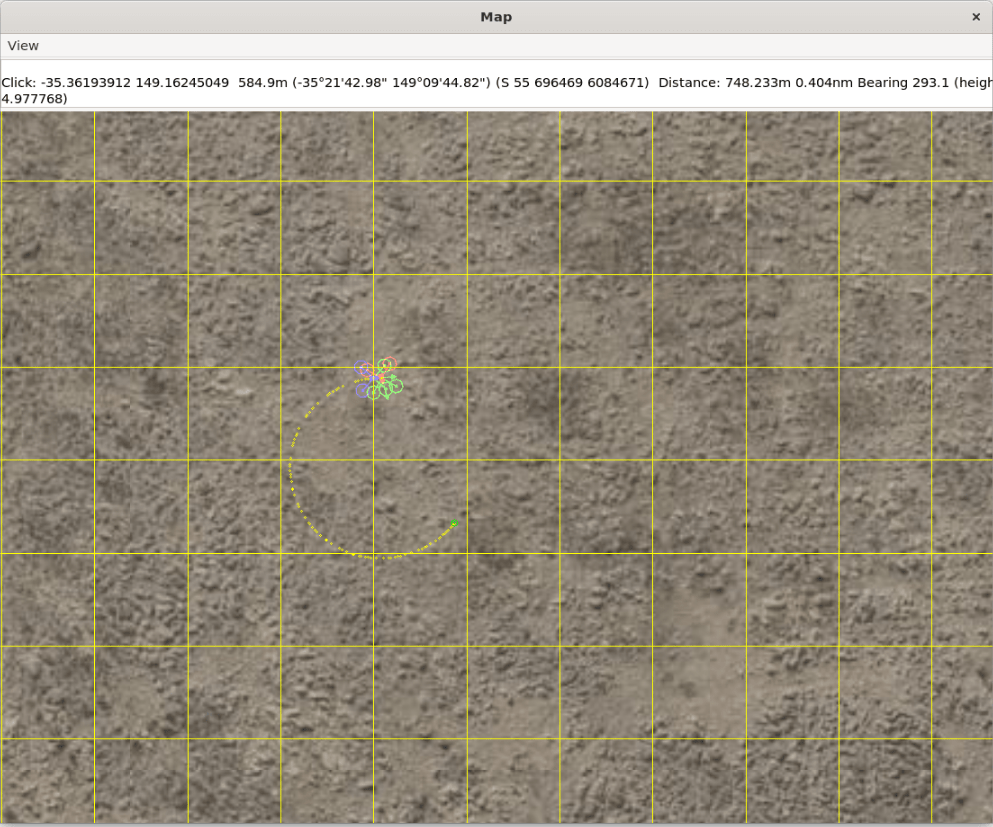Click the height value 4.977768 in status
Image resolution: width=993 pixels, height=827 pixels.
[35, 99]
